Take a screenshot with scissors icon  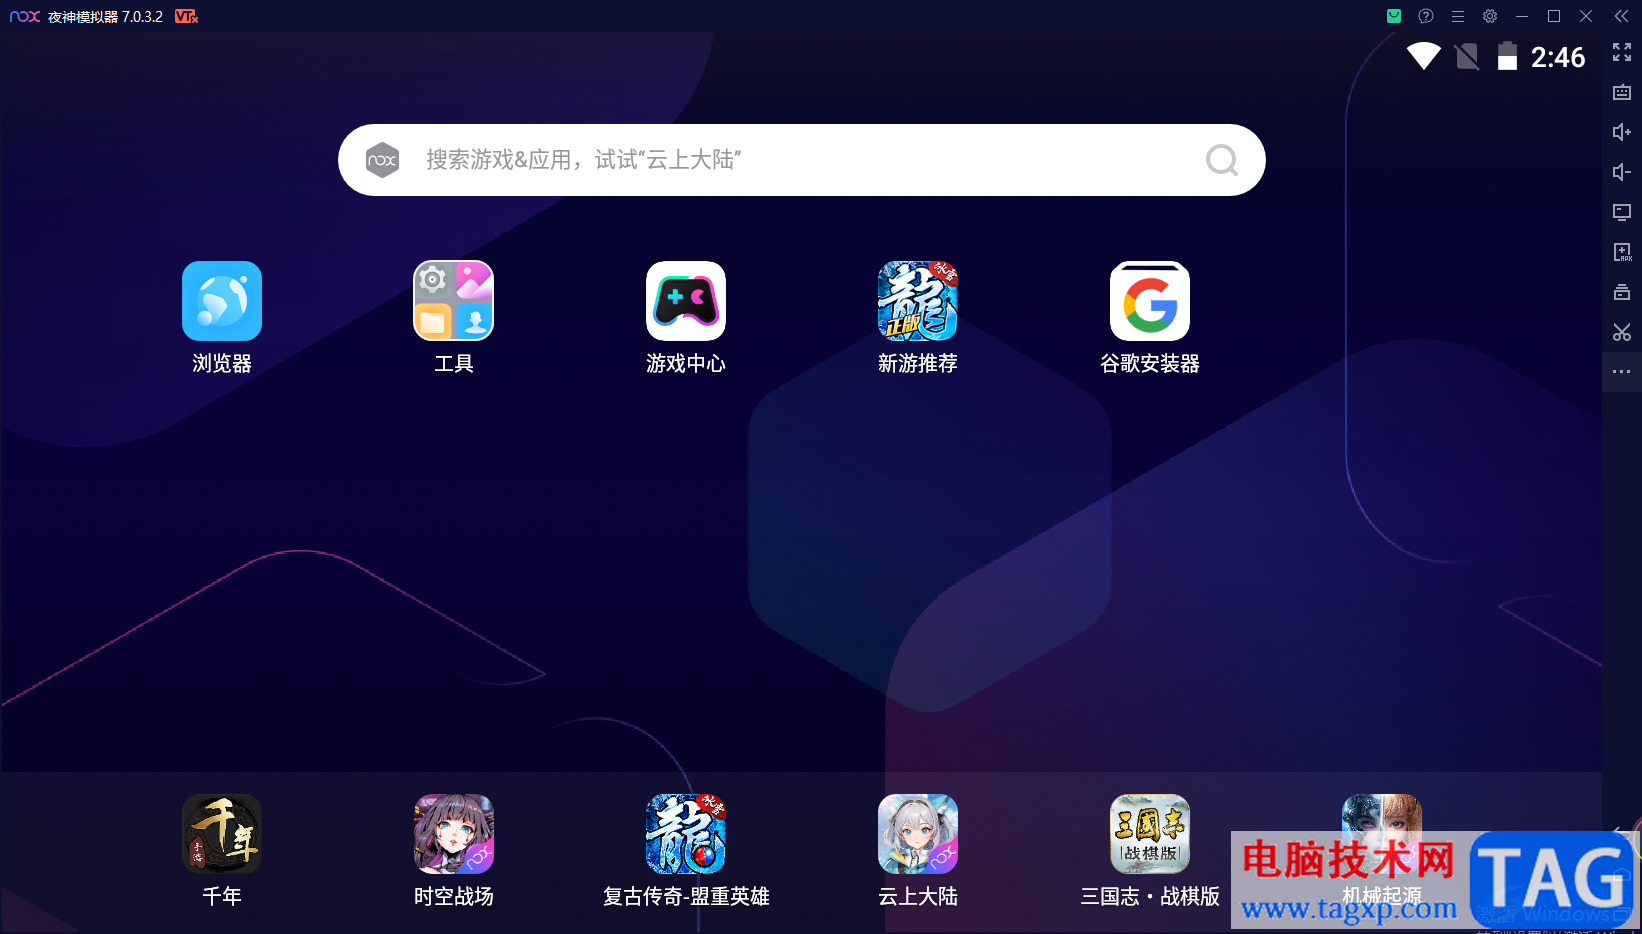1622,332
